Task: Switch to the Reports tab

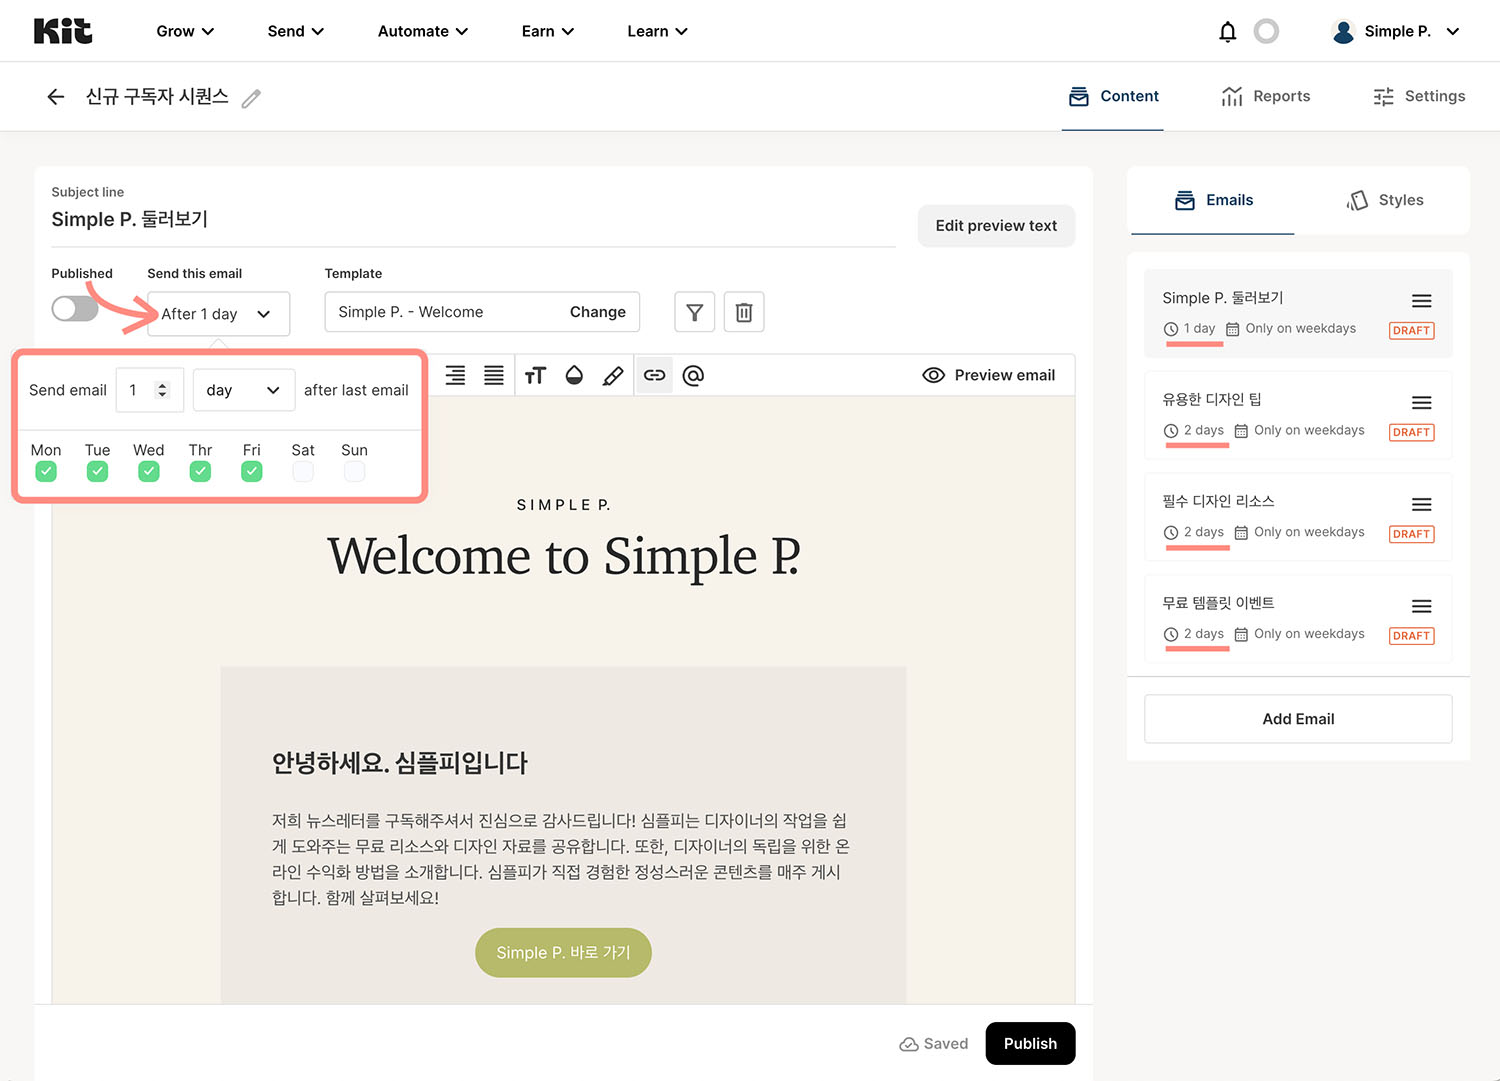Action: tap(1266, 96)
